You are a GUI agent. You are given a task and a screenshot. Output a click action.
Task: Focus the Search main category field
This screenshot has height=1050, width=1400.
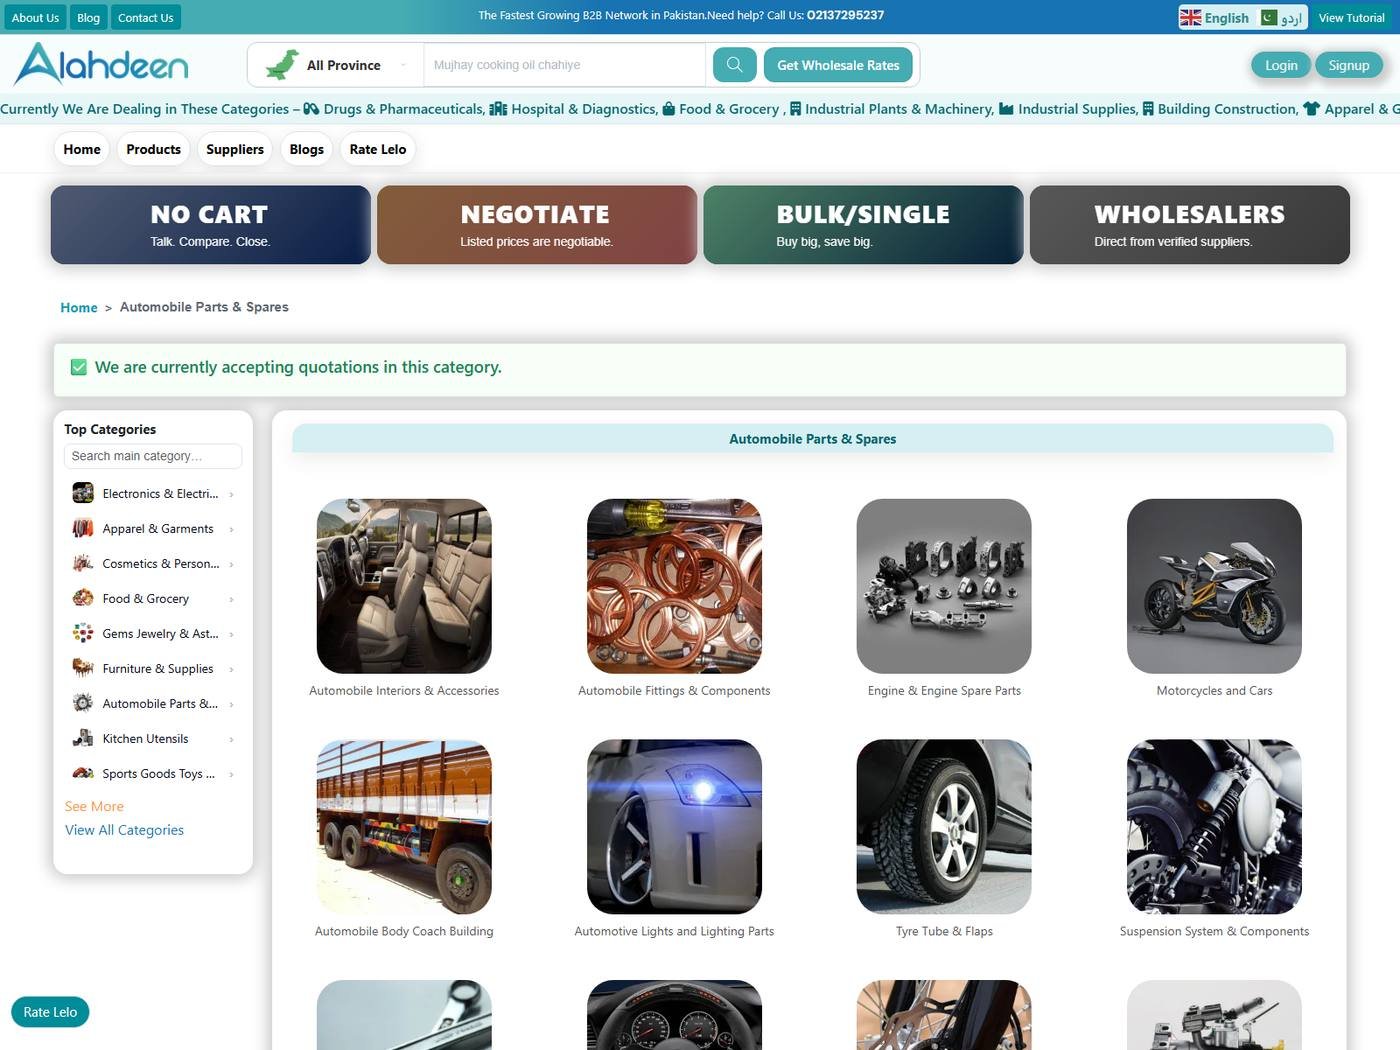(x=153, y=456)
